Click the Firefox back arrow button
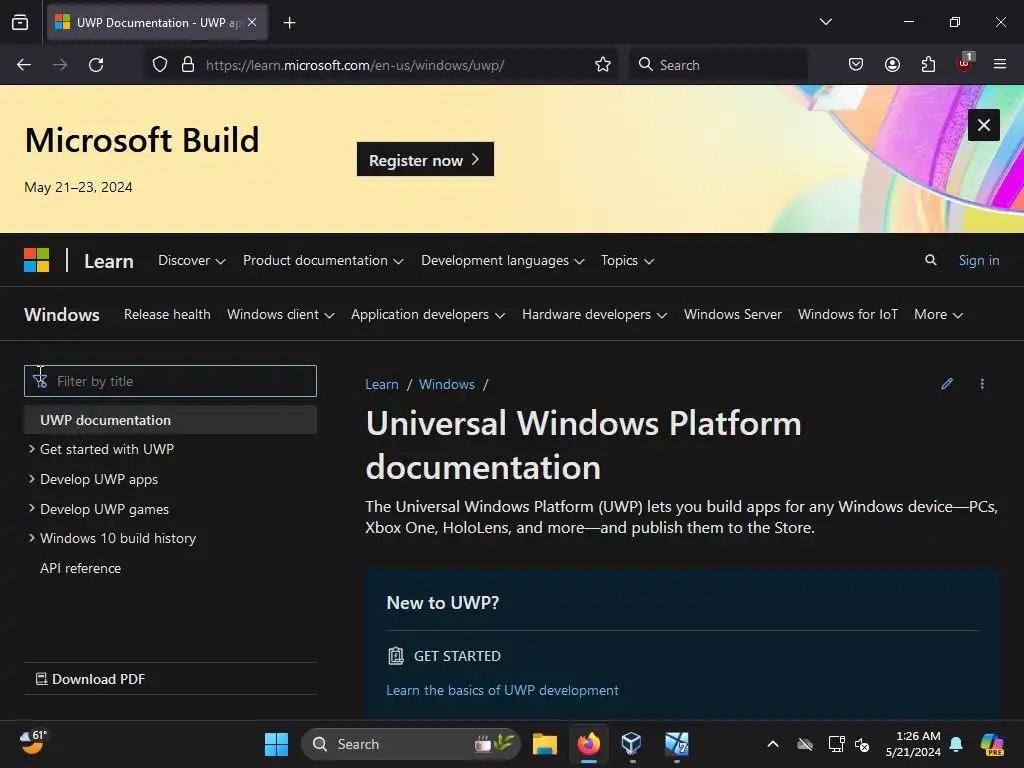1024x768 pixels. (24, 65)
